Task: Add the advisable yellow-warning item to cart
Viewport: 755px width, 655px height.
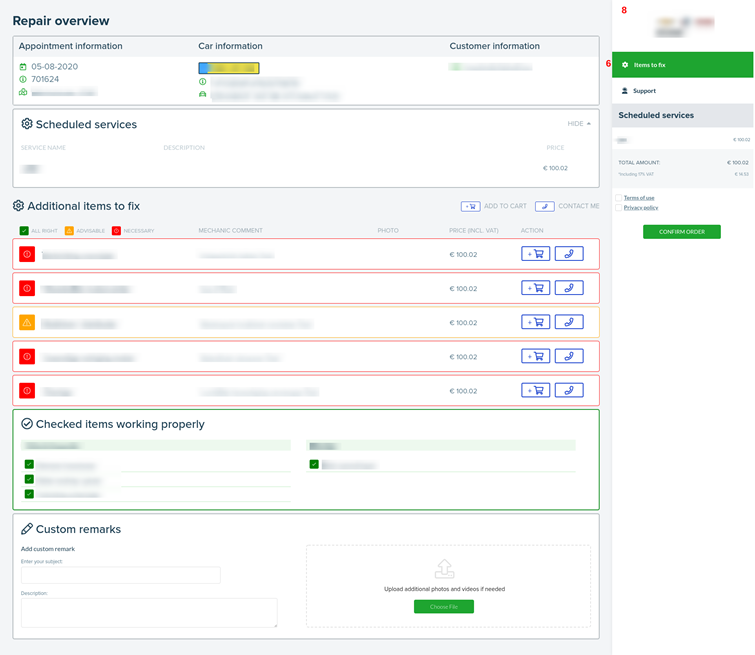Action: click(536, 322)
